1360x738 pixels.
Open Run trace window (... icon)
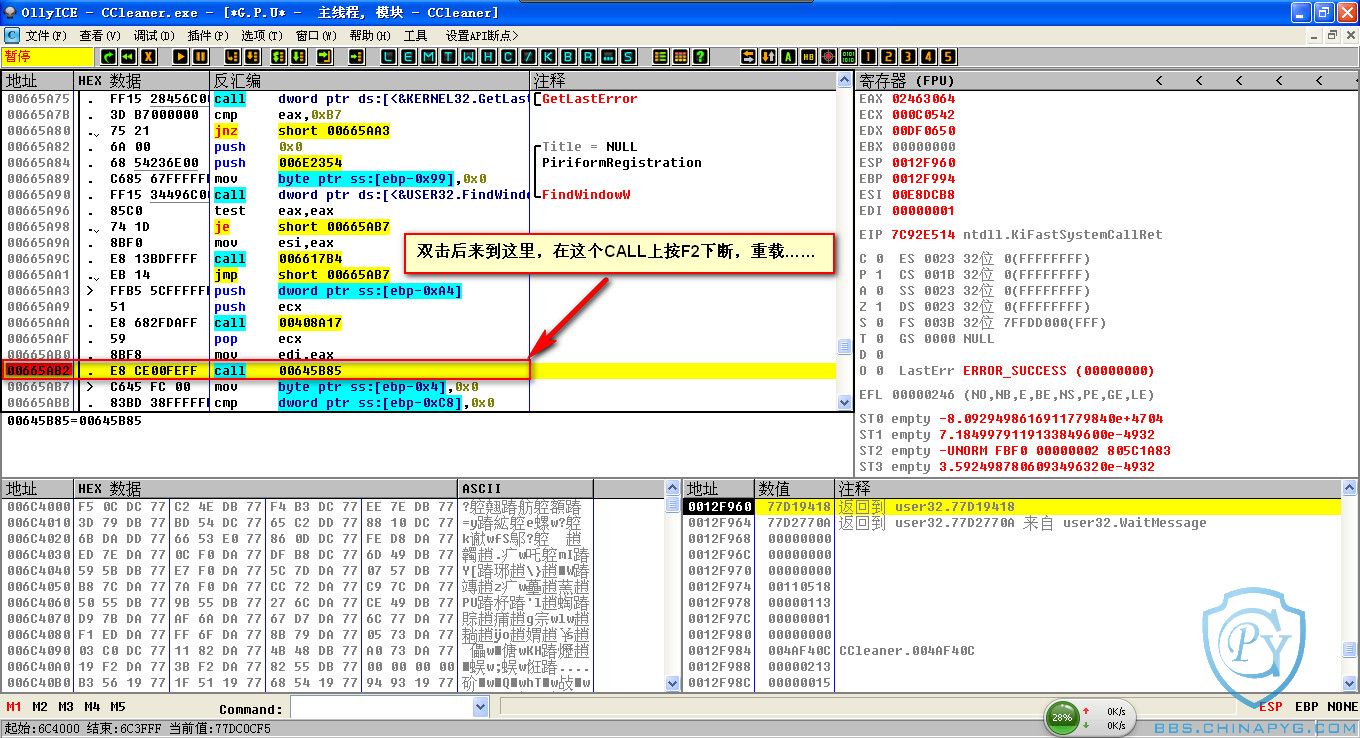coord(608,57)
